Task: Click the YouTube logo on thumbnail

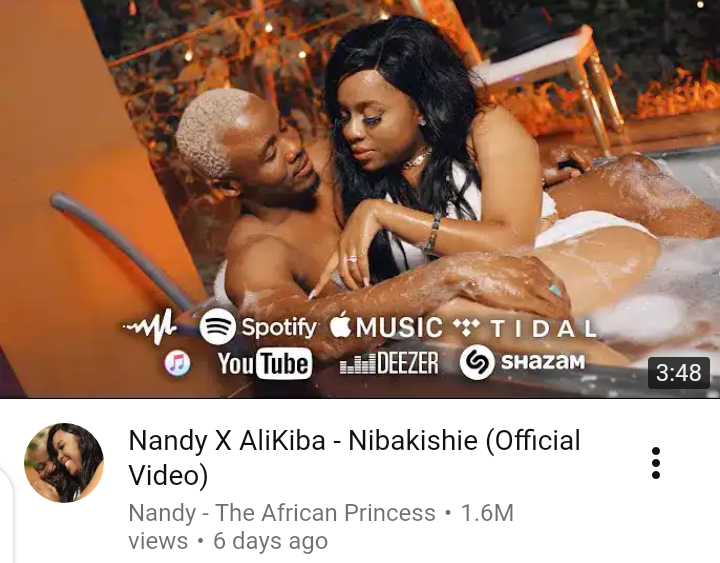Action: coord(265,363)
